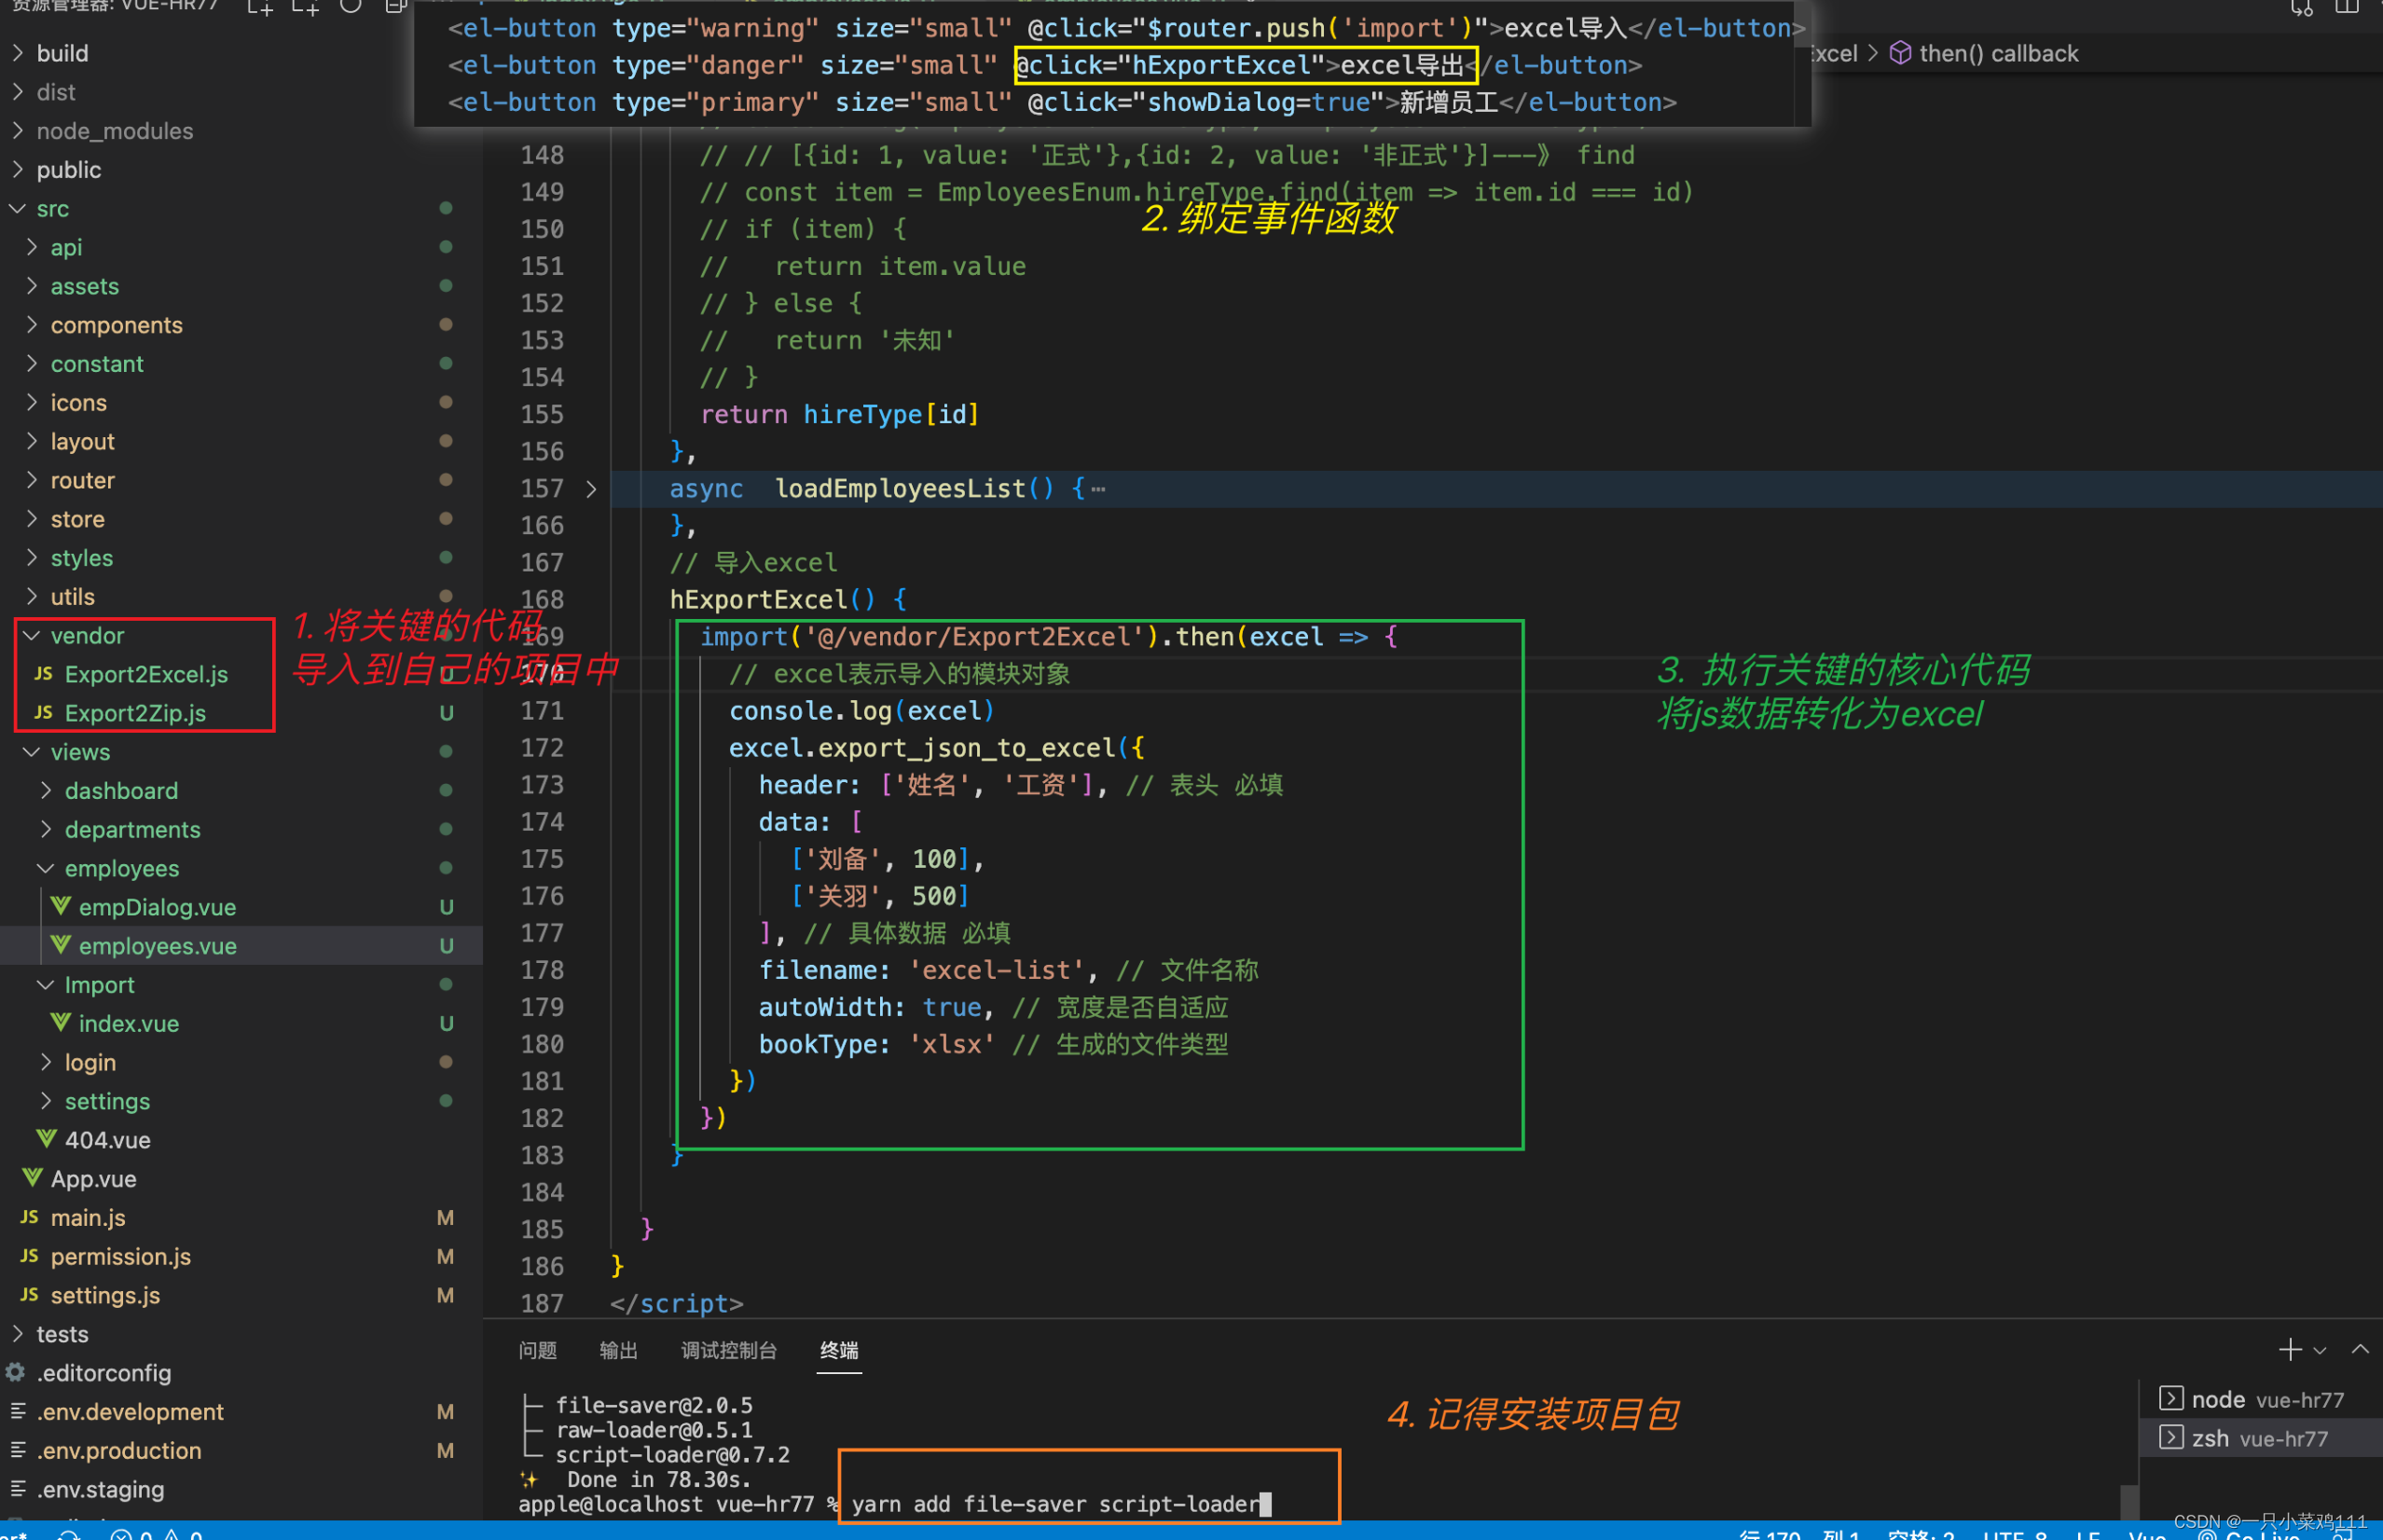Maximize terminal panel with the up-chevron icon
2383x1540 pixels.
(2360, 1350)
